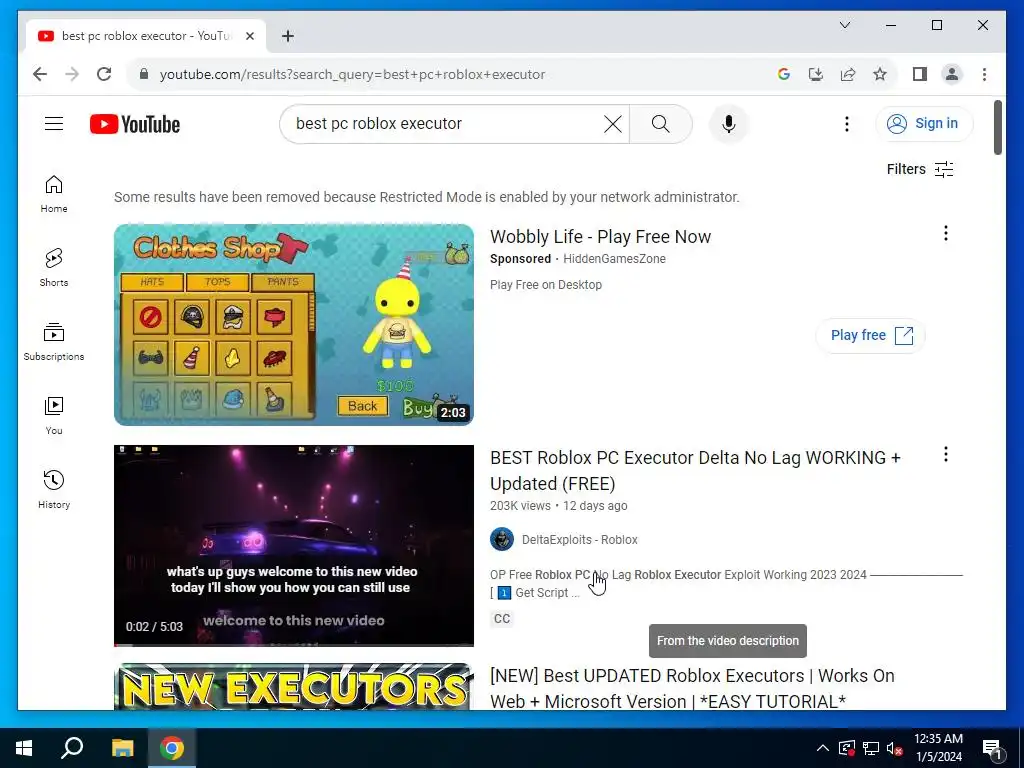Open the YouTube hamburger guide menu
The width and height of the screenshot is (1024, 768).
(x=54, y=123)
